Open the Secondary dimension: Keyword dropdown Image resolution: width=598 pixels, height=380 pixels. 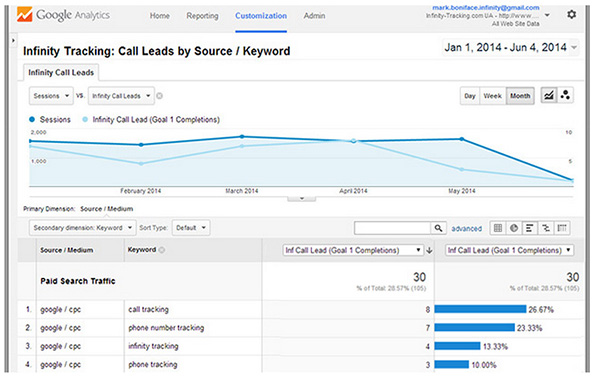(82, 228)
